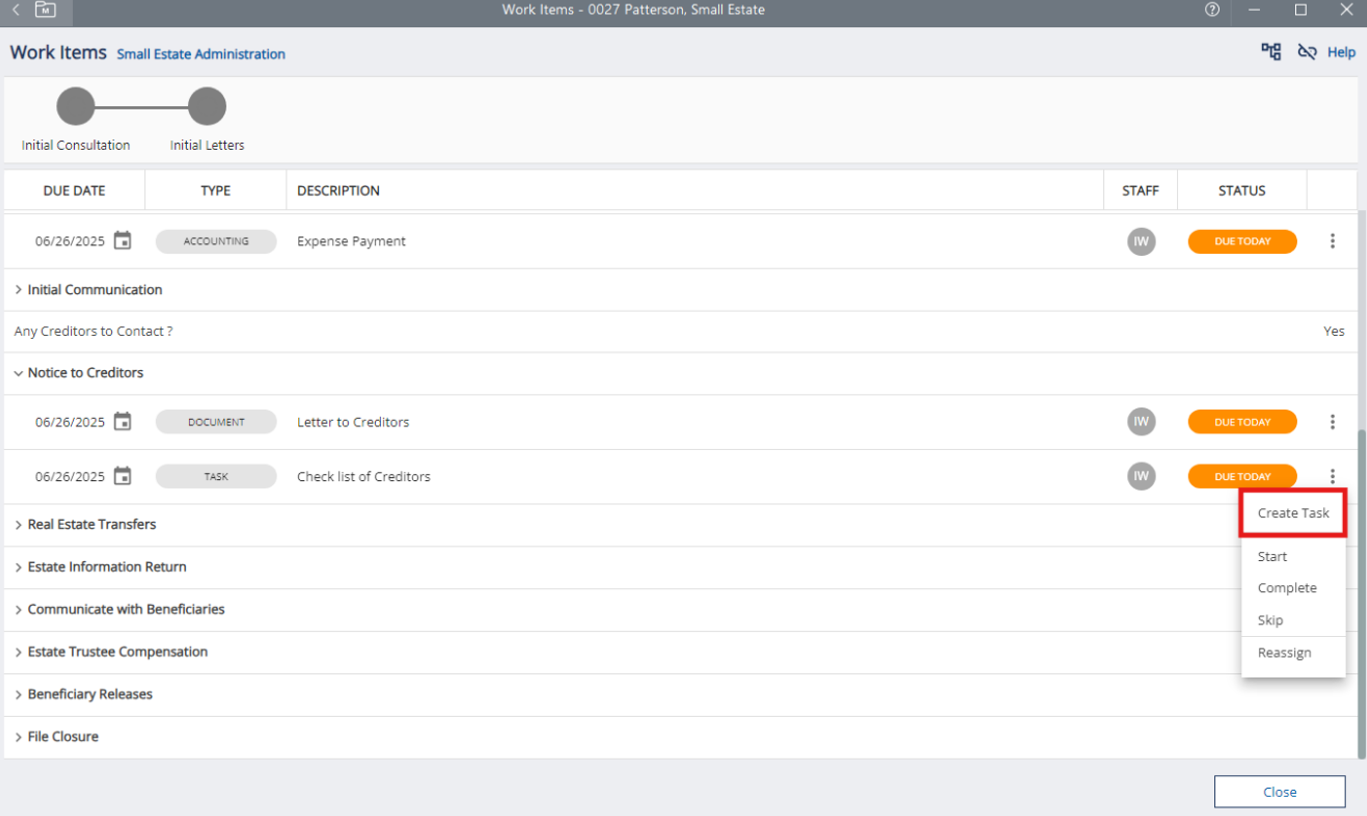Viewport: 1367px width, 816px height.
Task: Open calendar for Expense Payment due date
Action: pyautogui.click(x=122, y=241)
